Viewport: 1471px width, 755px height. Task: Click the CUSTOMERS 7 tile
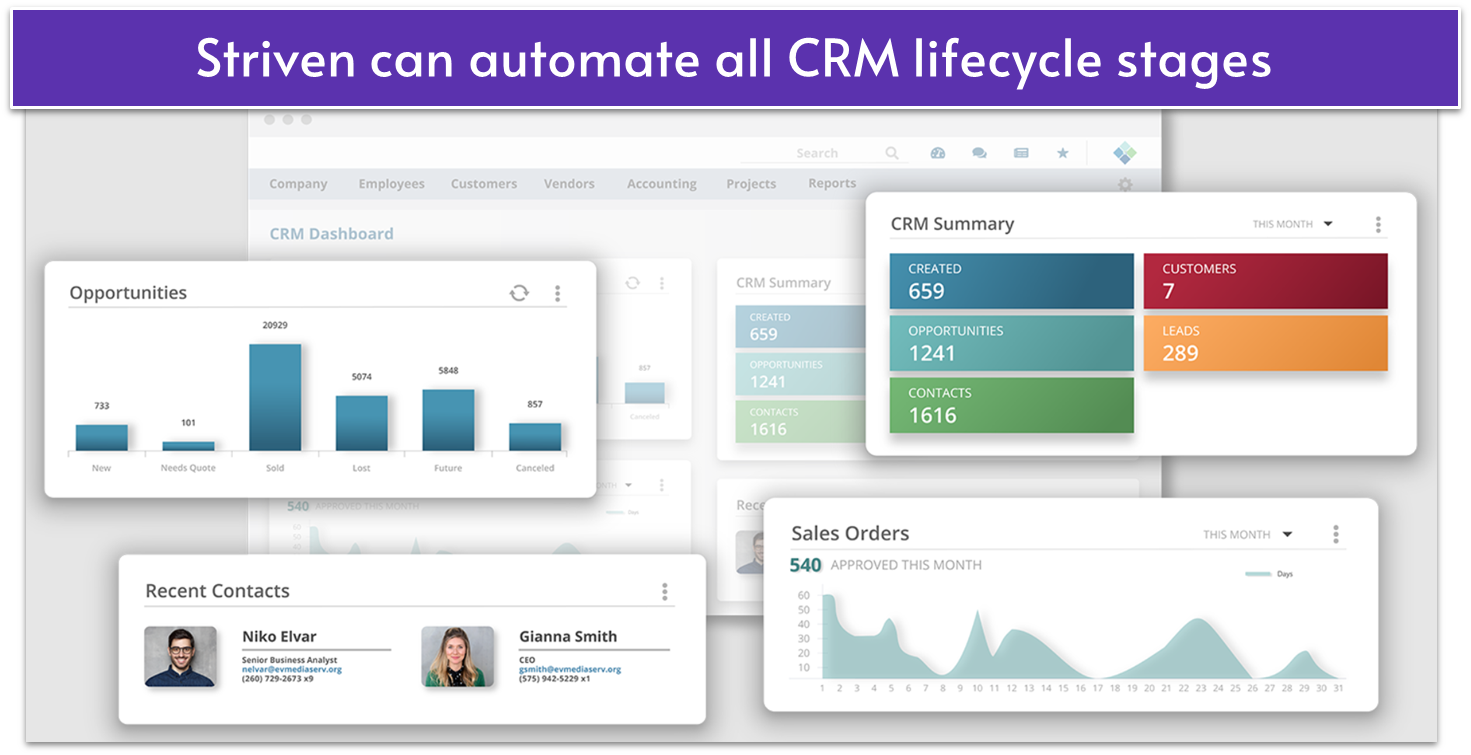coord(1265,281)
